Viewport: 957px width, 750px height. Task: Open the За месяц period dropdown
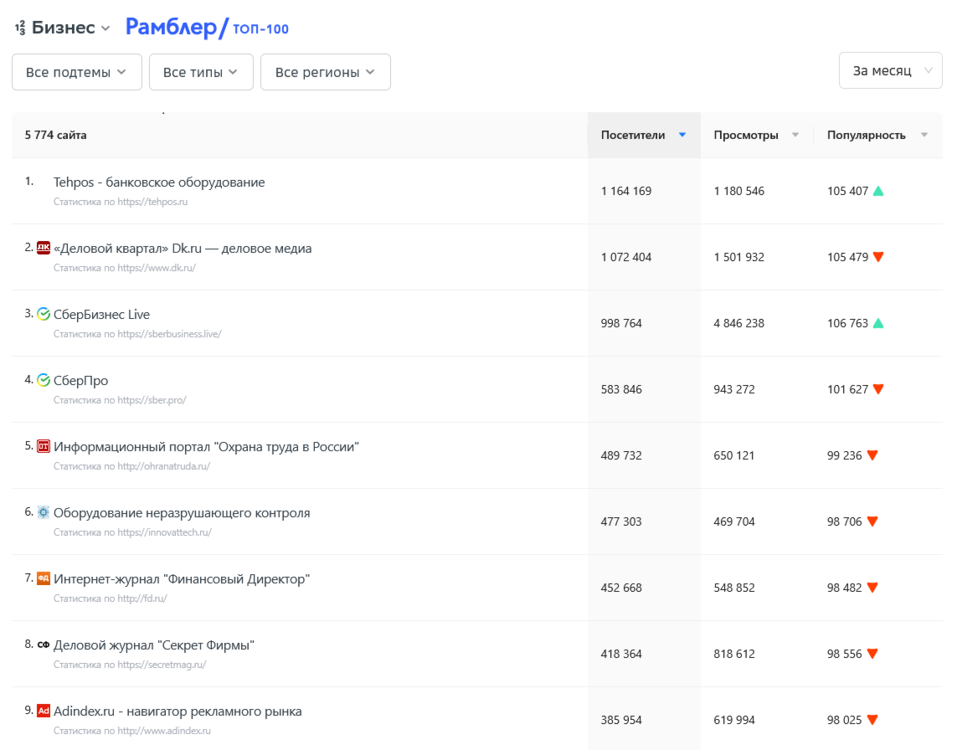pyautogui.click(x=890, y=71)
